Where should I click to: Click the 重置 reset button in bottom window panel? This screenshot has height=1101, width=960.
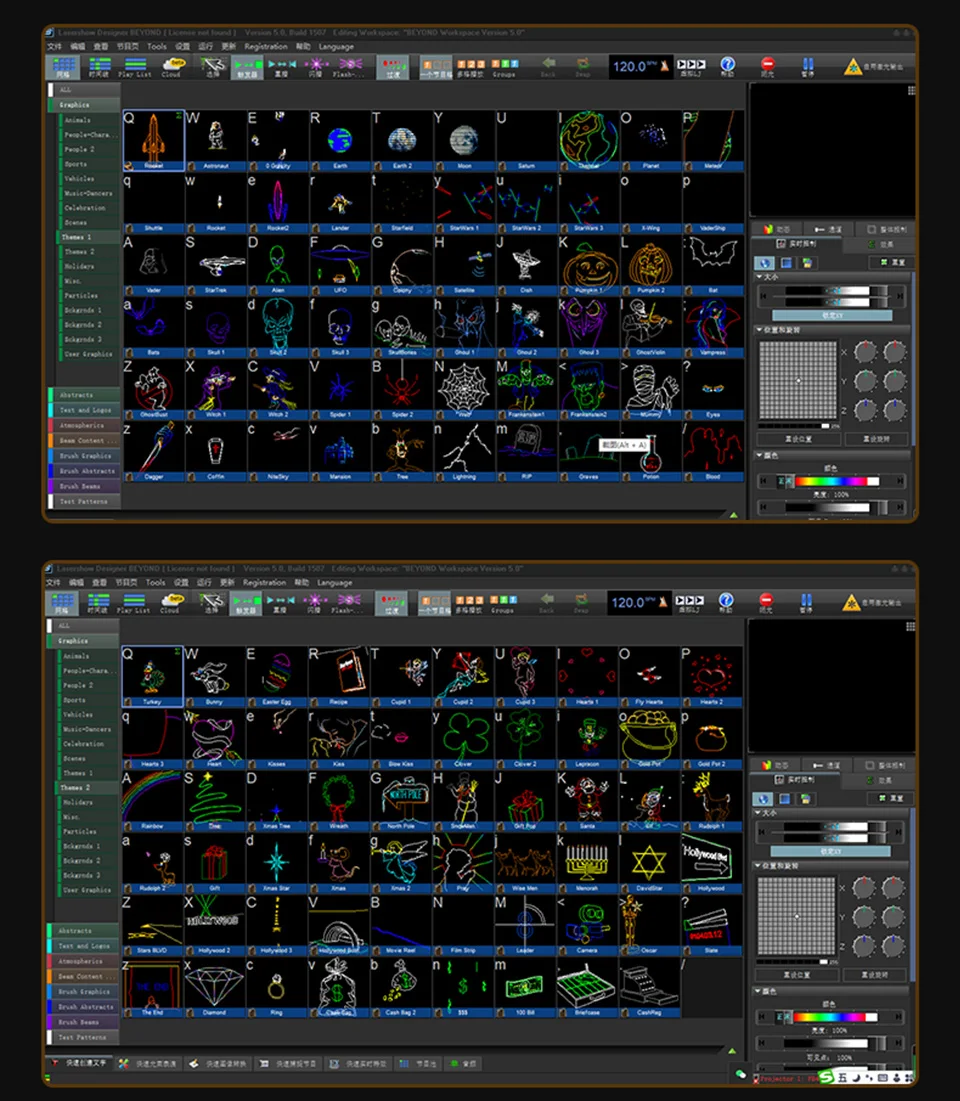[x=890, y=798]
